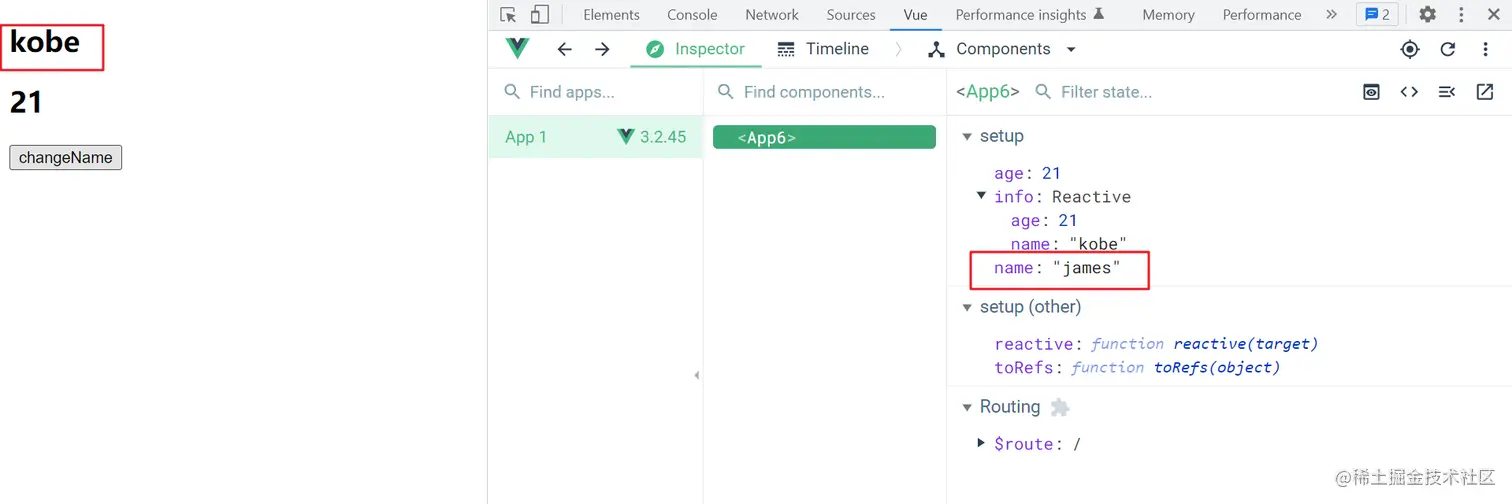
Task: Open component in editor icon
Action: [x=1485, y=92]
